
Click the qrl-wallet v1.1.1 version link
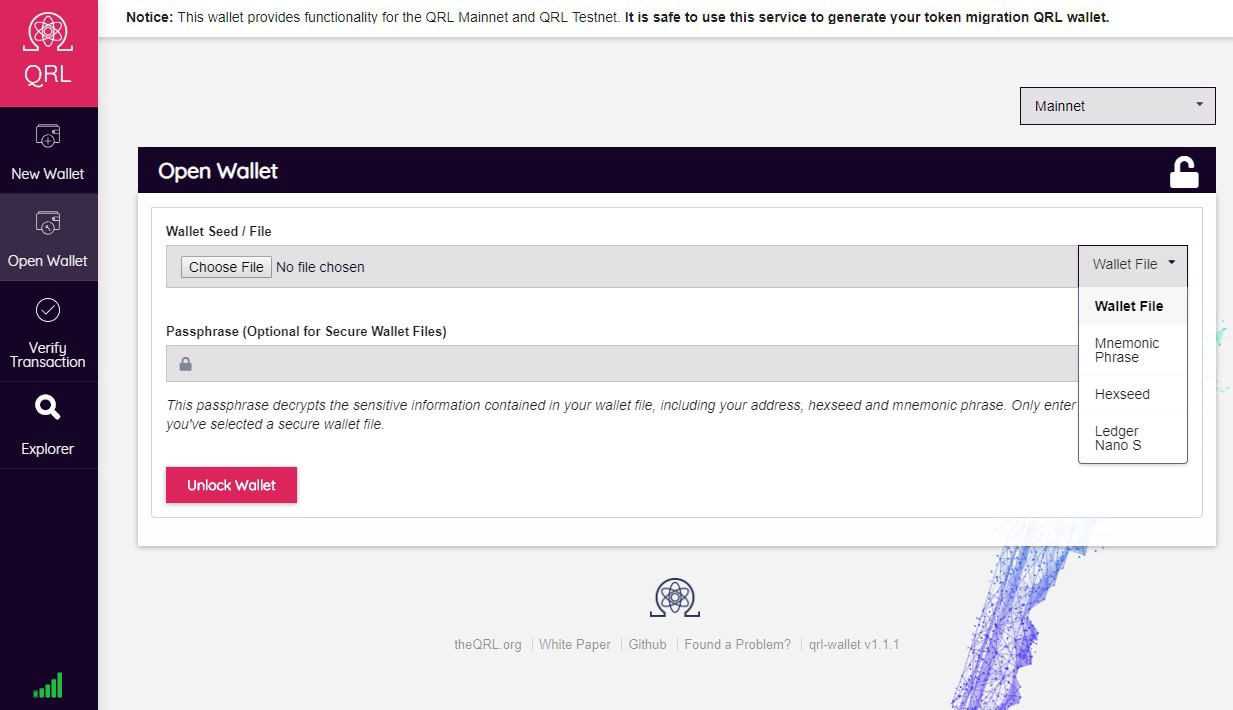854,645
